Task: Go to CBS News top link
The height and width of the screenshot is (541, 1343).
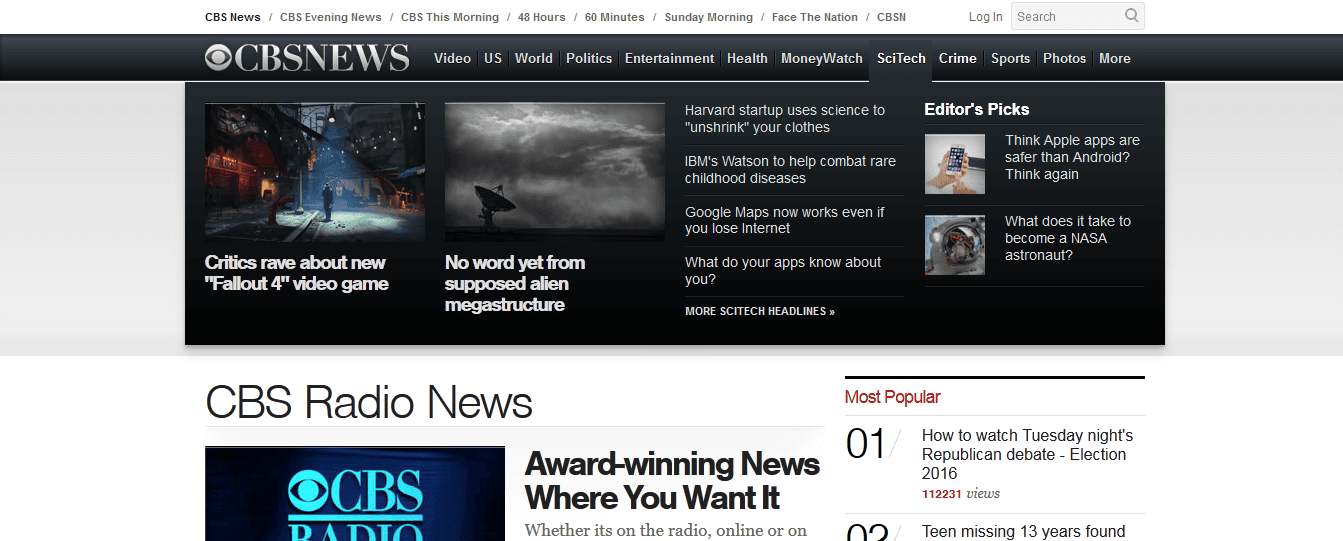Action: 232,17
